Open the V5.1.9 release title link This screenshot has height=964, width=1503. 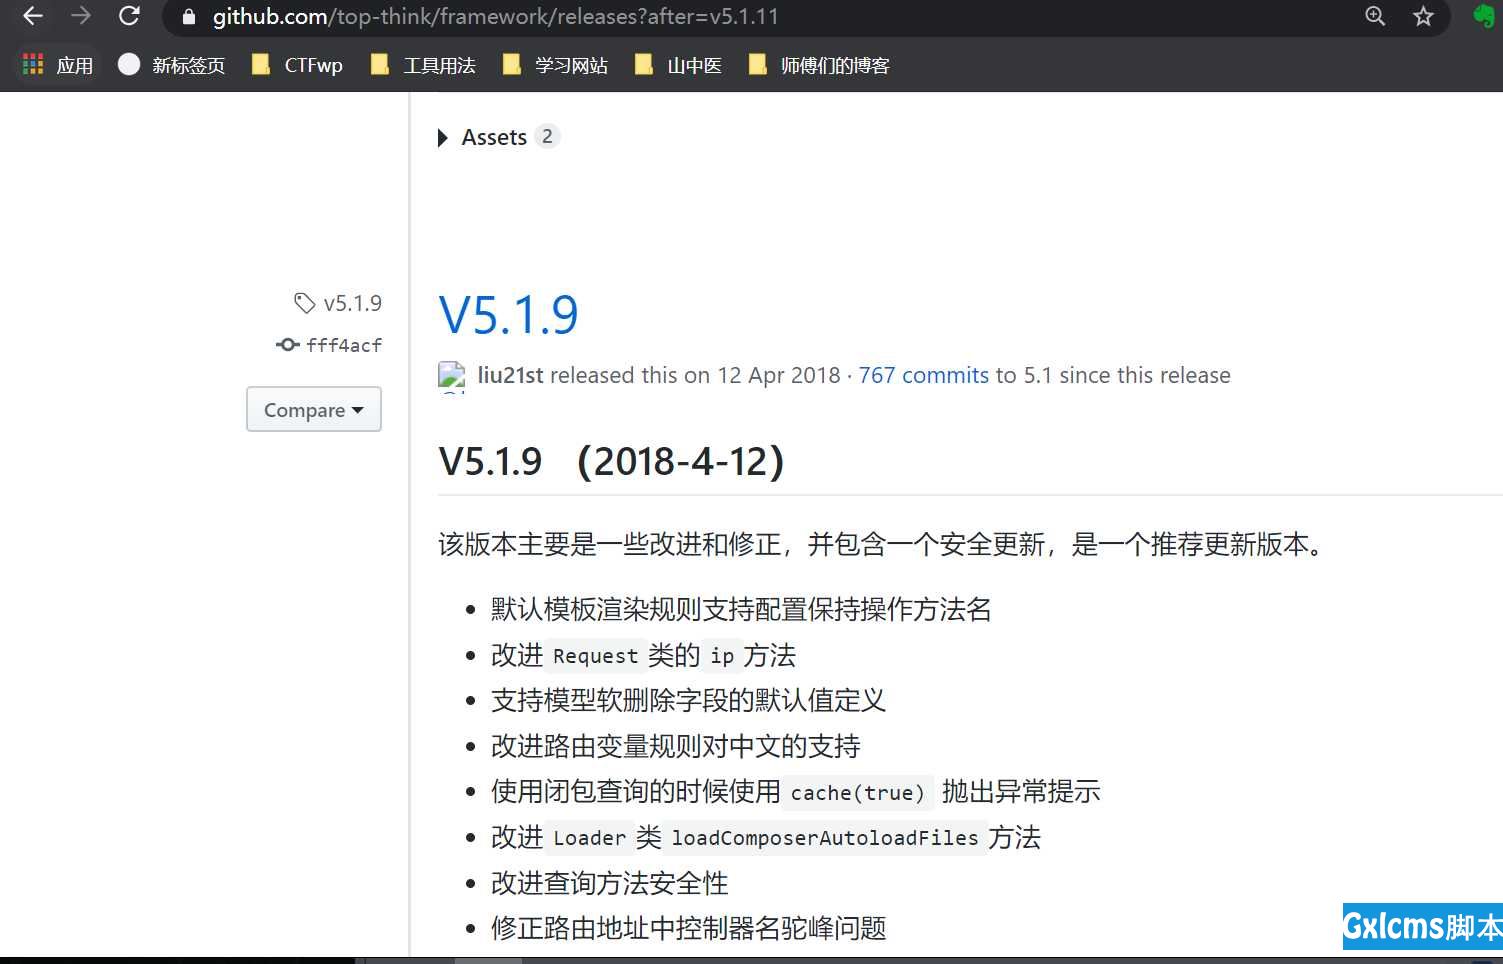point(508,315)
